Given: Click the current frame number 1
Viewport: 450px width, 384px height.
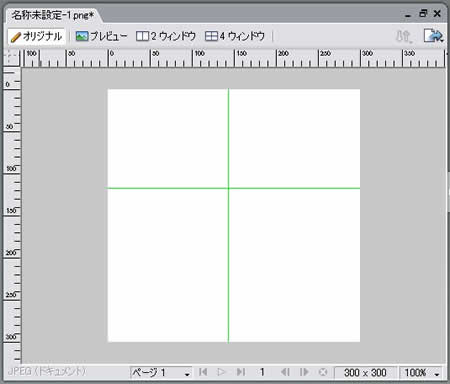Looking at the screenshot, I should (262, 372).
